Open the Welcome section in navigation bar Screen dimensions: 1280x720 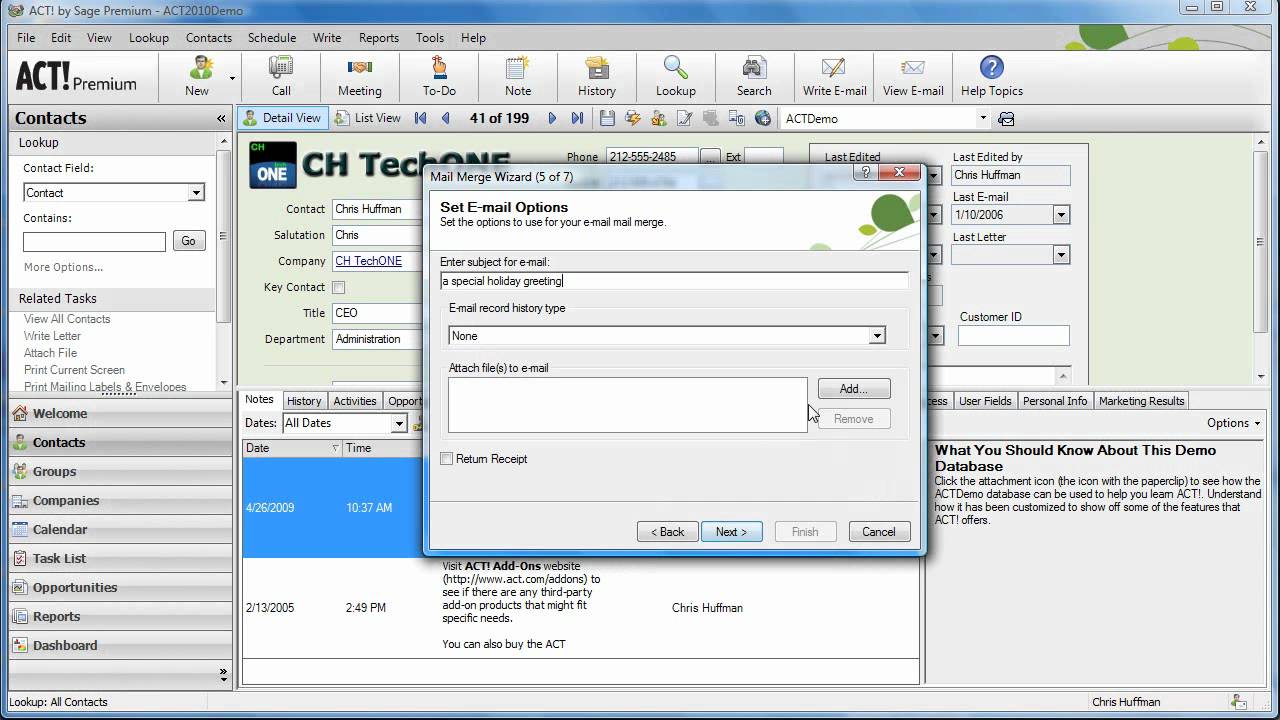click(x=120, y=413)
